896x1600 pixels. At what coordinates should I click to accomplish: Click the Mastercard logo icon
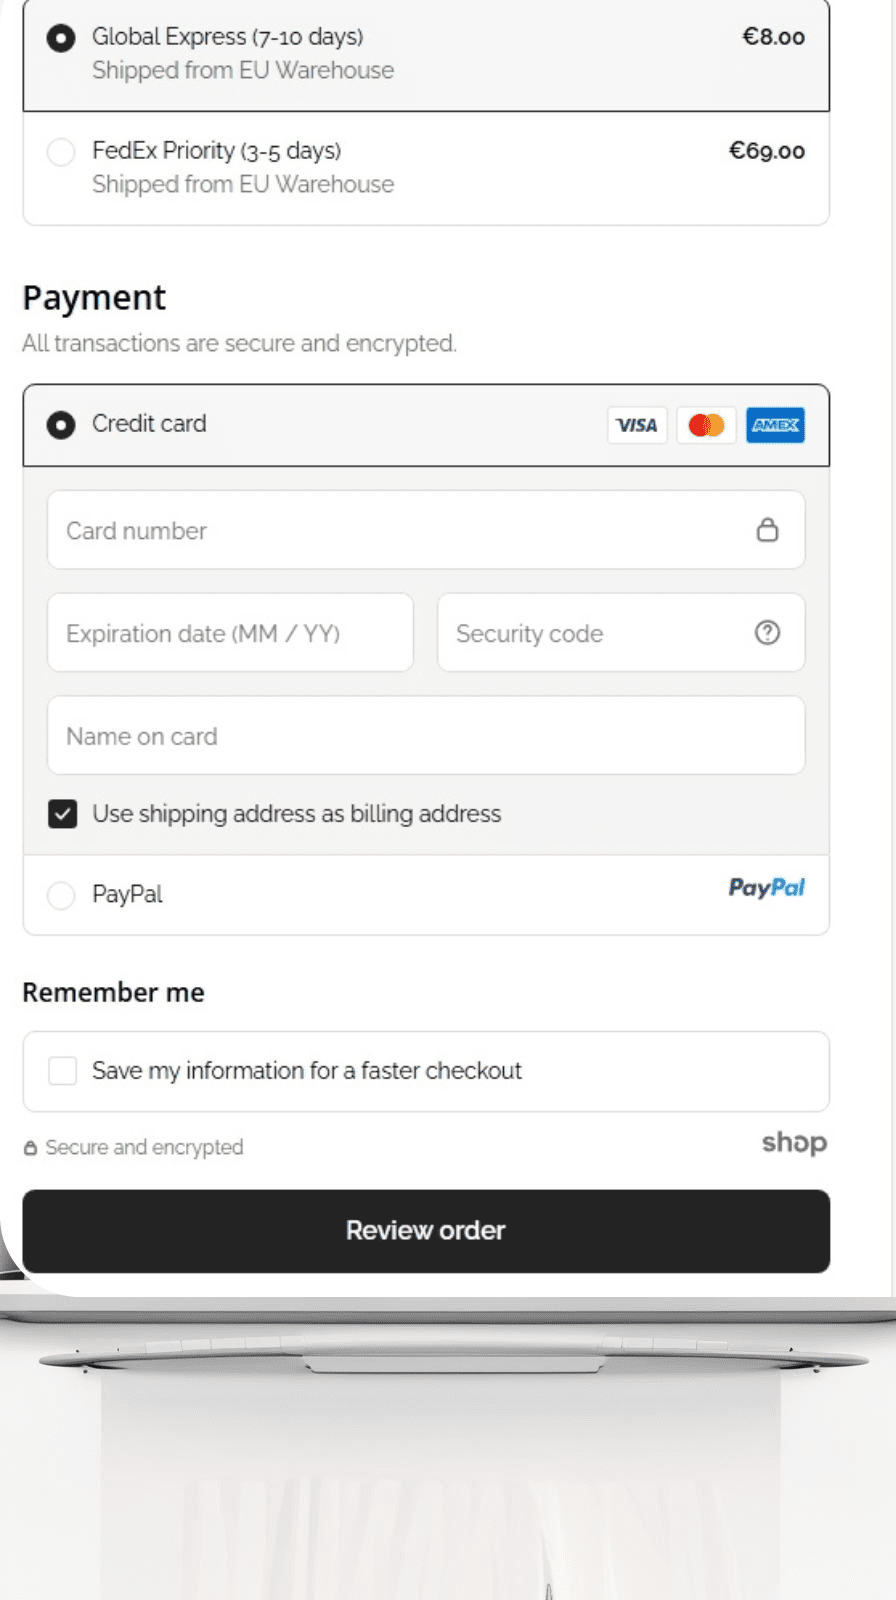point(706,425)
